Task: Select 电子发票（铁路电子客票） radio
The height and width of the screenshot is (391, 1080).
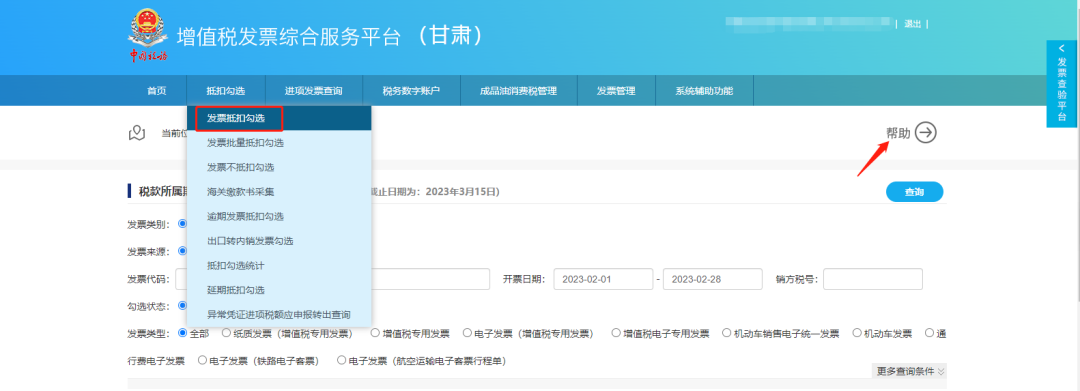Action: pos(202,360)
